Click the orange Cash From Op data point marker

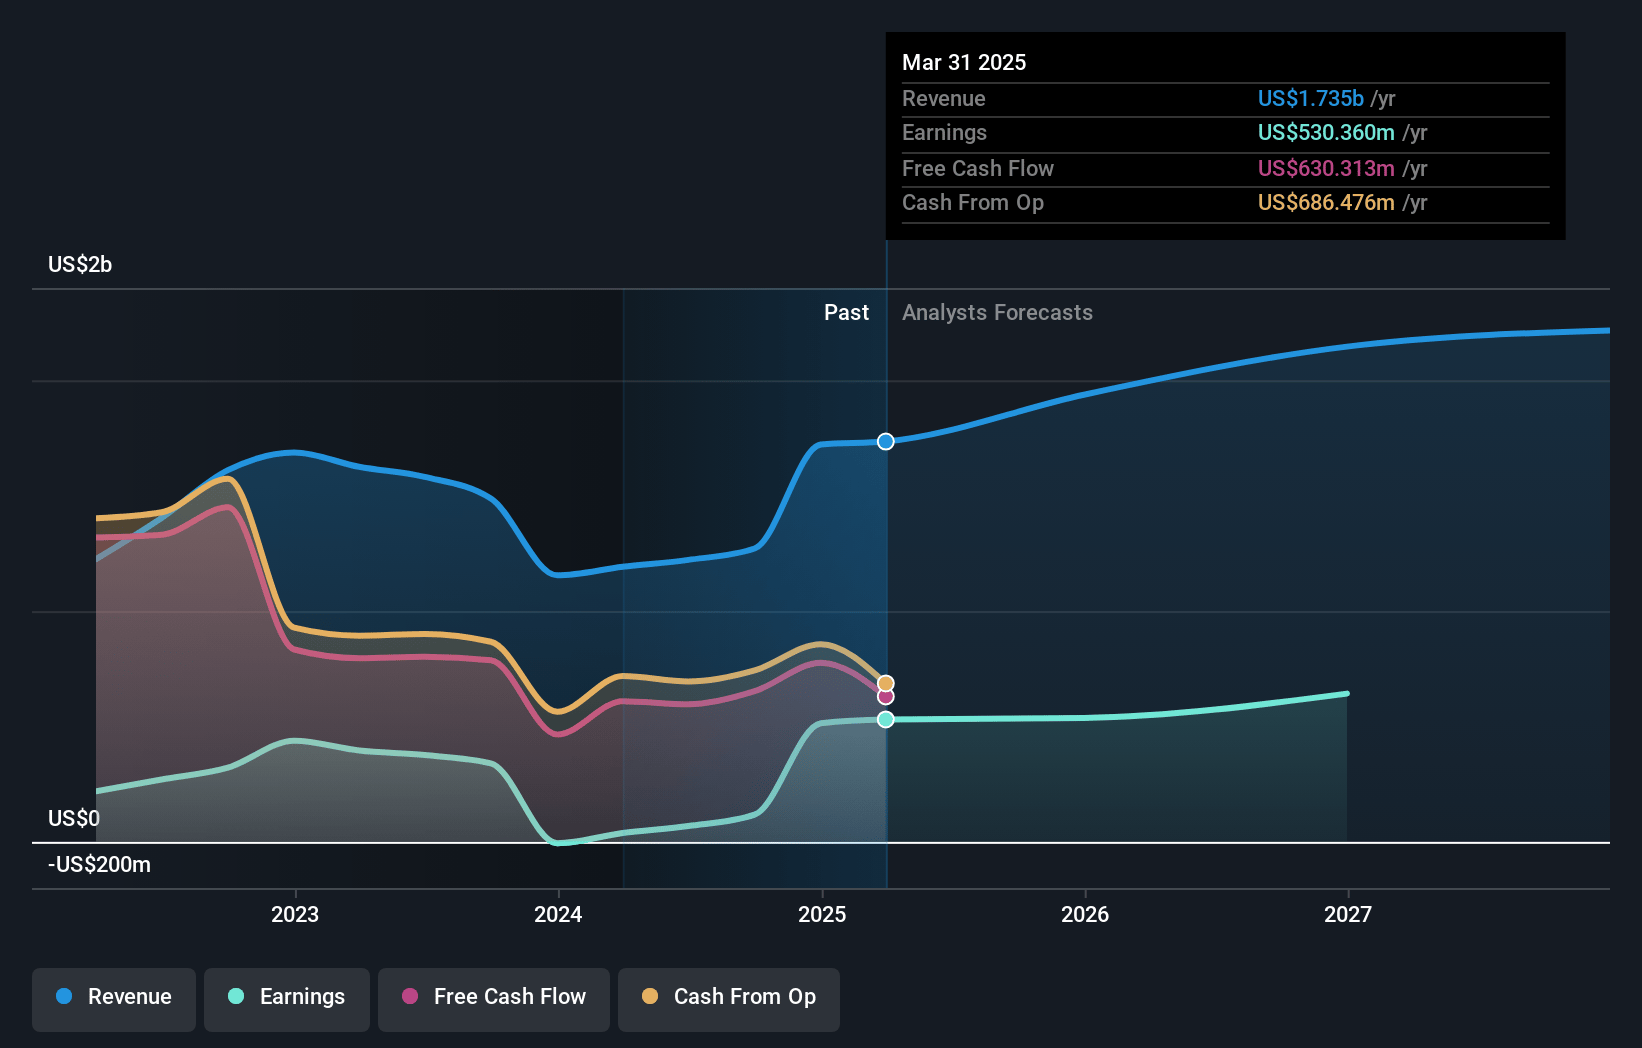(886, 683)
